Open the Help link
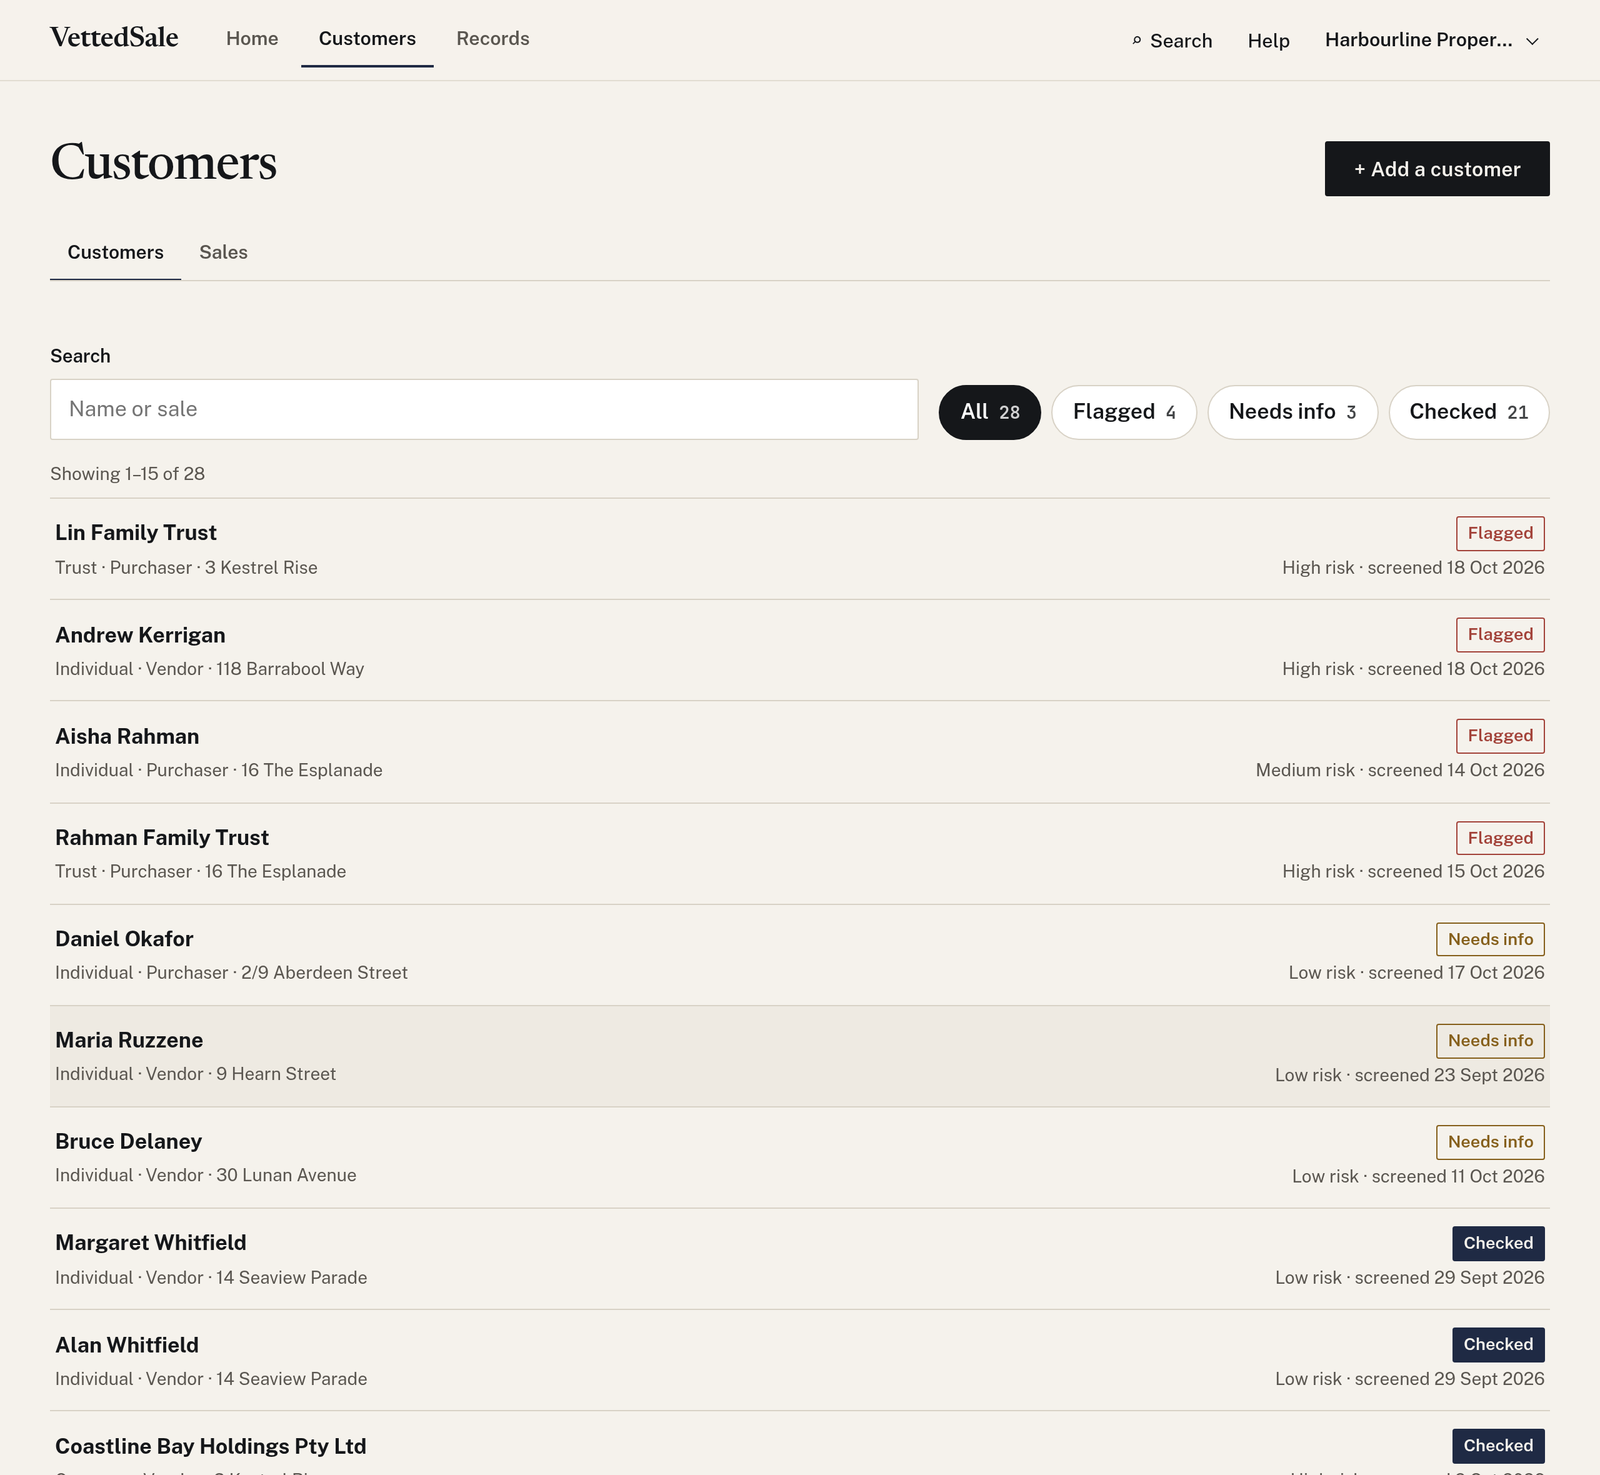Image resolution: width=1600 pixels, height=1475 pixels. click(x=1268, y=41)
